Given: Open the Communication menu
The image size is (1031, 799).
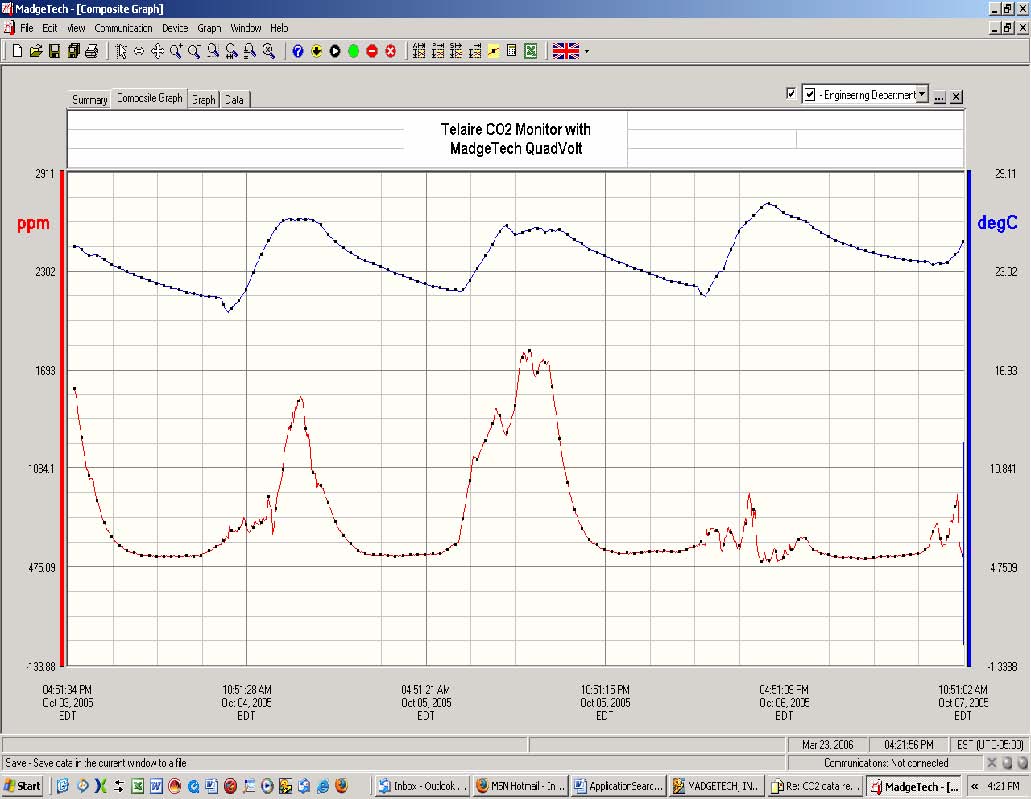Looking at the screenshot, I should point(124,28).
